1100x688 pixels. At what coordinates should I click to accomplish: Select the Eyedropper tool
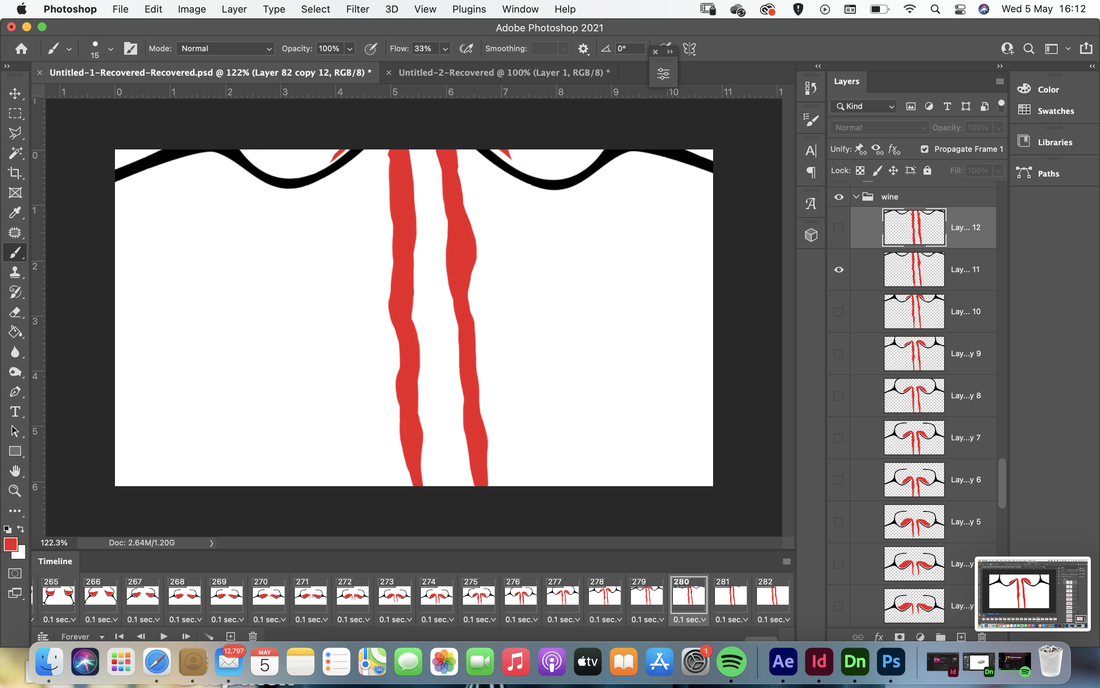[x=15, y=213]
